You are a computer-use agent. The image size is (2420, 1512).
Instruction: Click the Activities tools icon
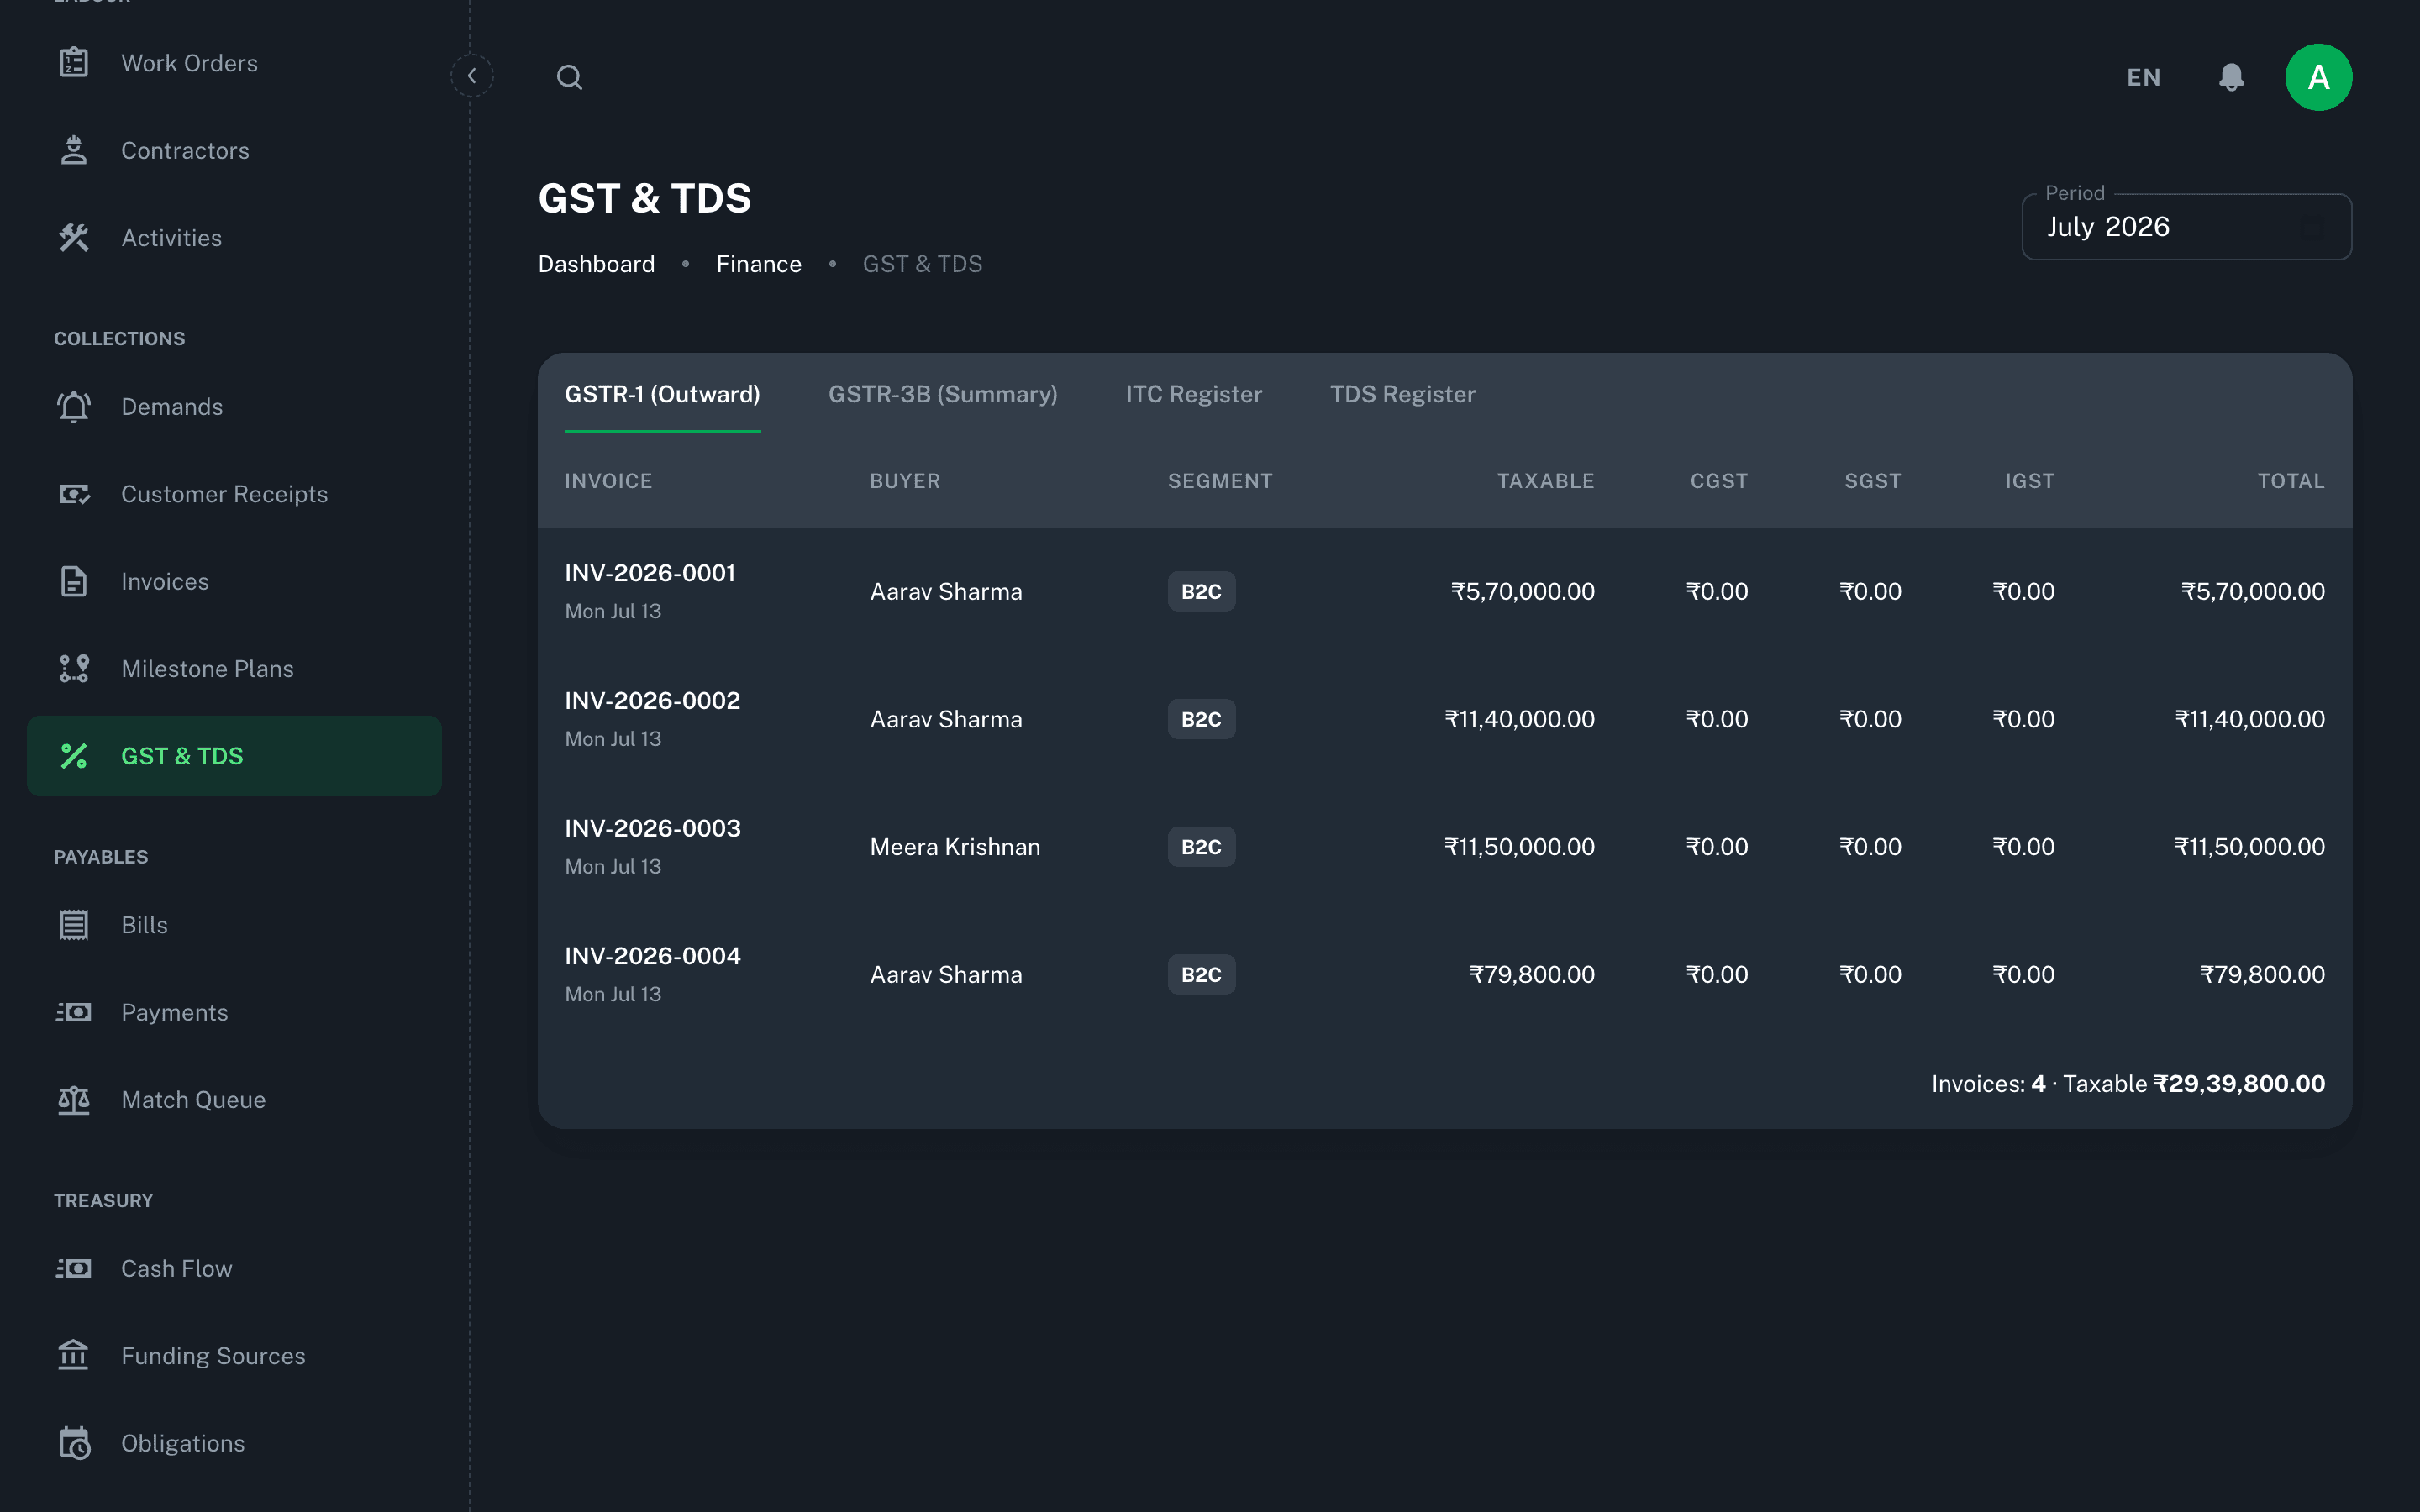(74, 238)
